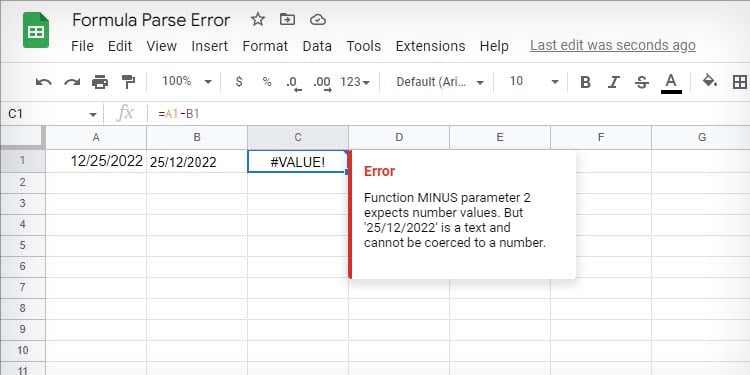Screen dimensions: 750x375
Task: Open the View menu
Action: pos(162,46)
